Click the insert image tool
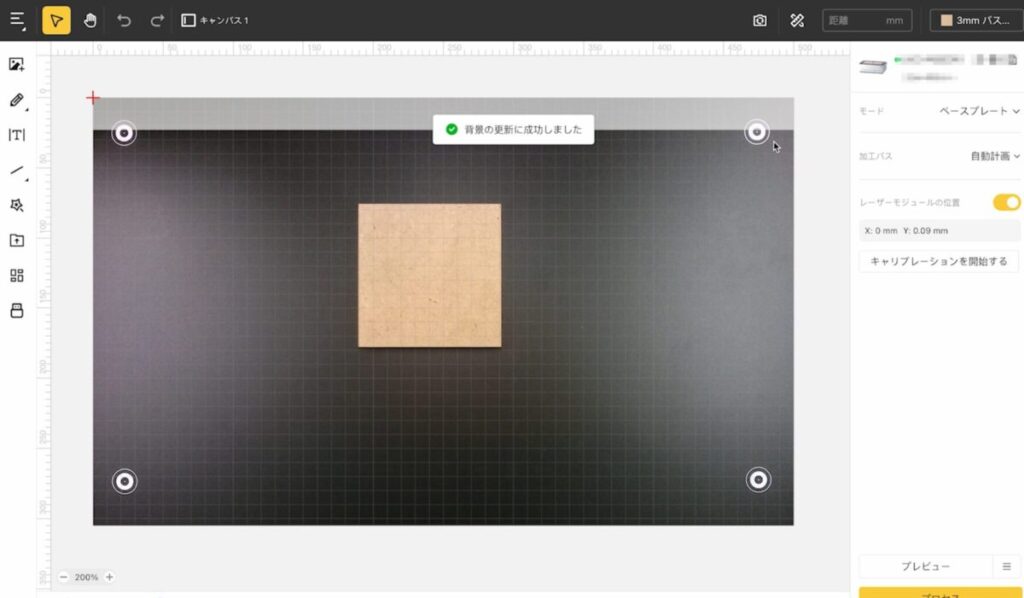 pos(17,65)
